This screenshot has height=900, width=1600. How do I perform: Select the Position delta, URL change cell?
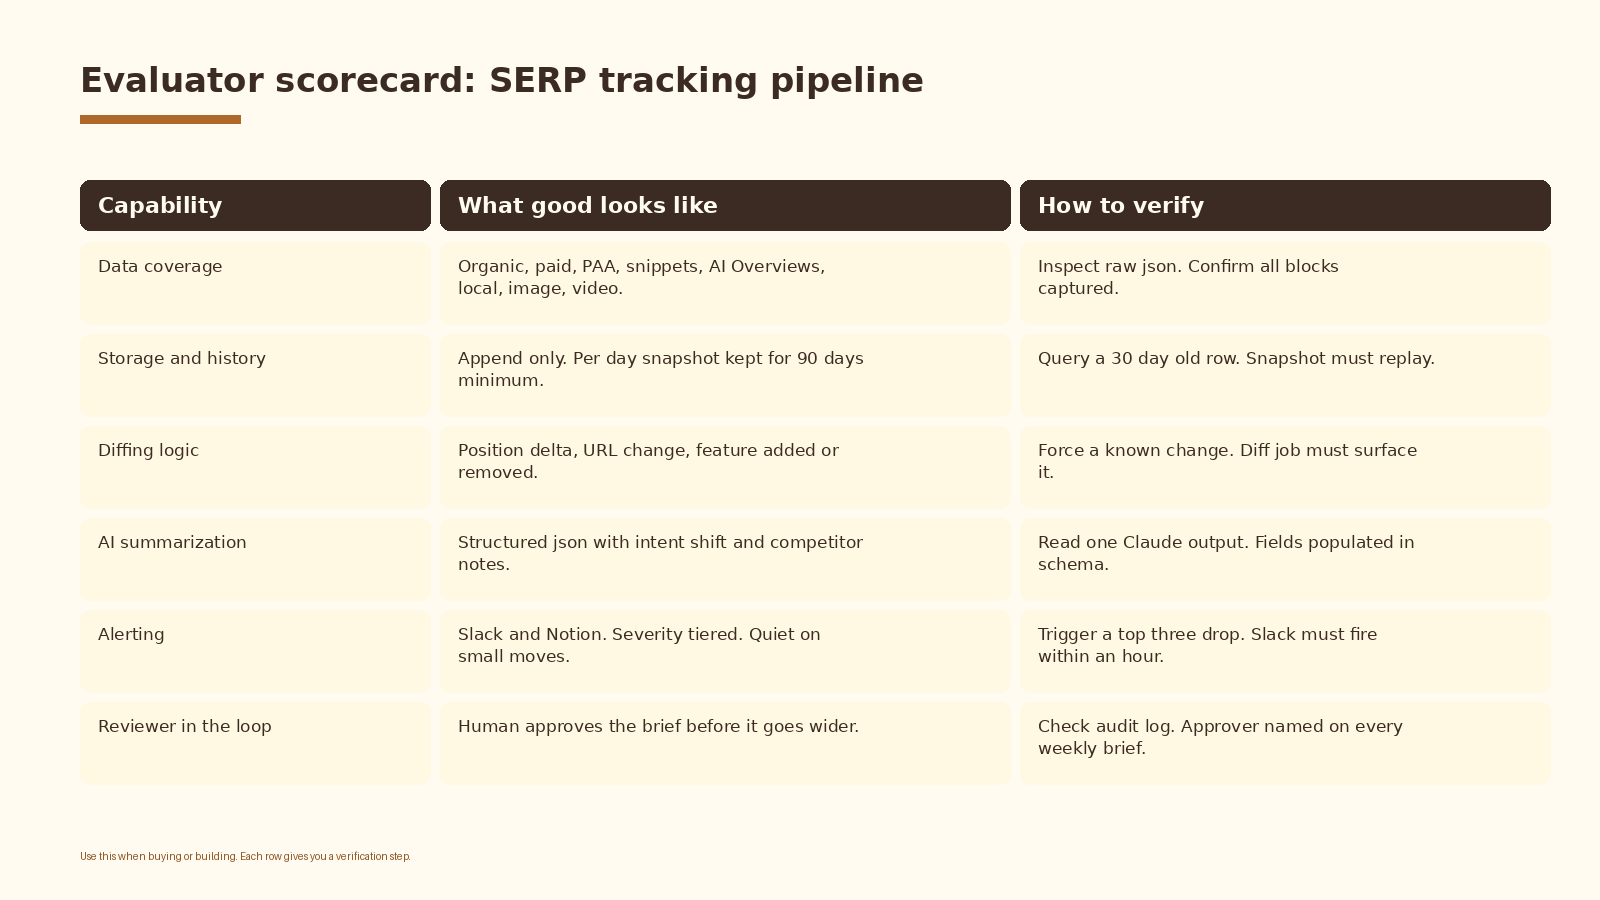pyautogui.click(x=725, y=467)
